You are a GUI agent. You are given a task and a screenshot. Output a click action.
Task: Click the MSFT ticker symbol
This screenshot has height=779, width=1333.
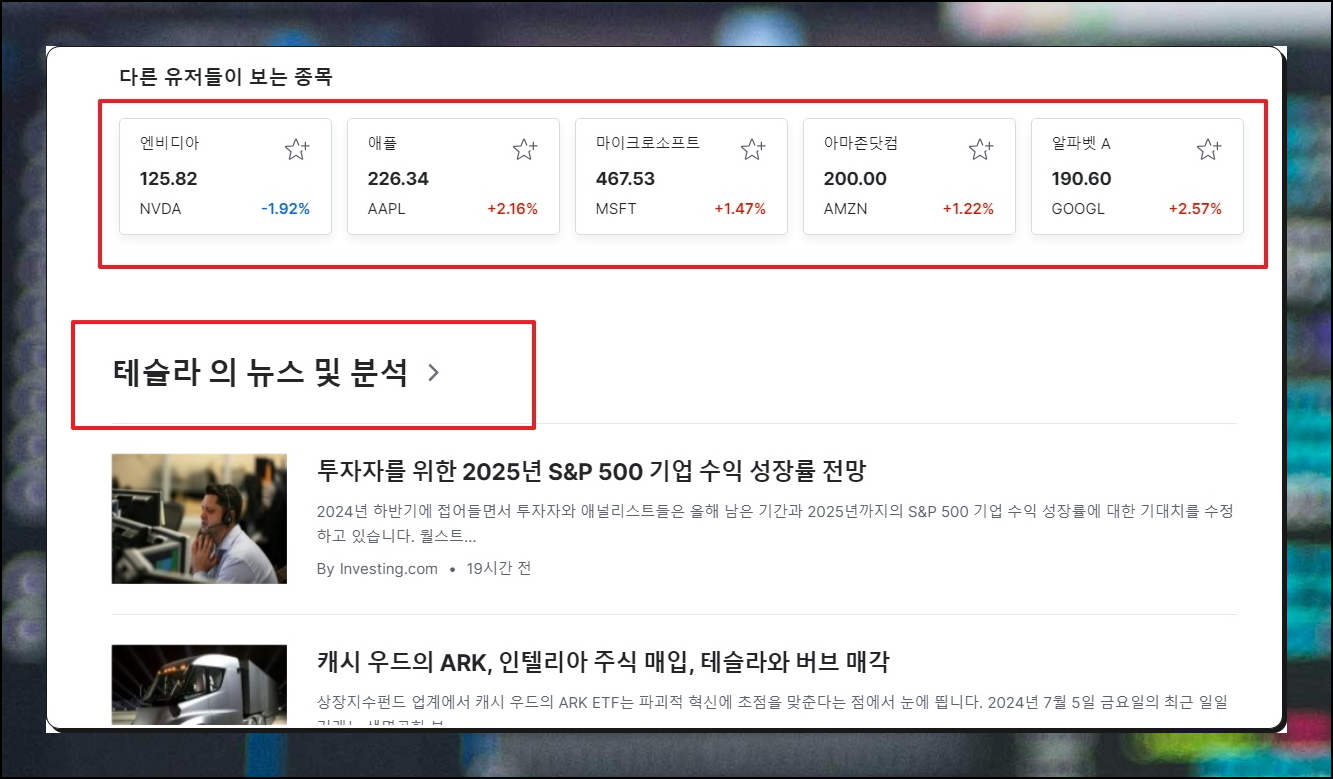(616, 209)
